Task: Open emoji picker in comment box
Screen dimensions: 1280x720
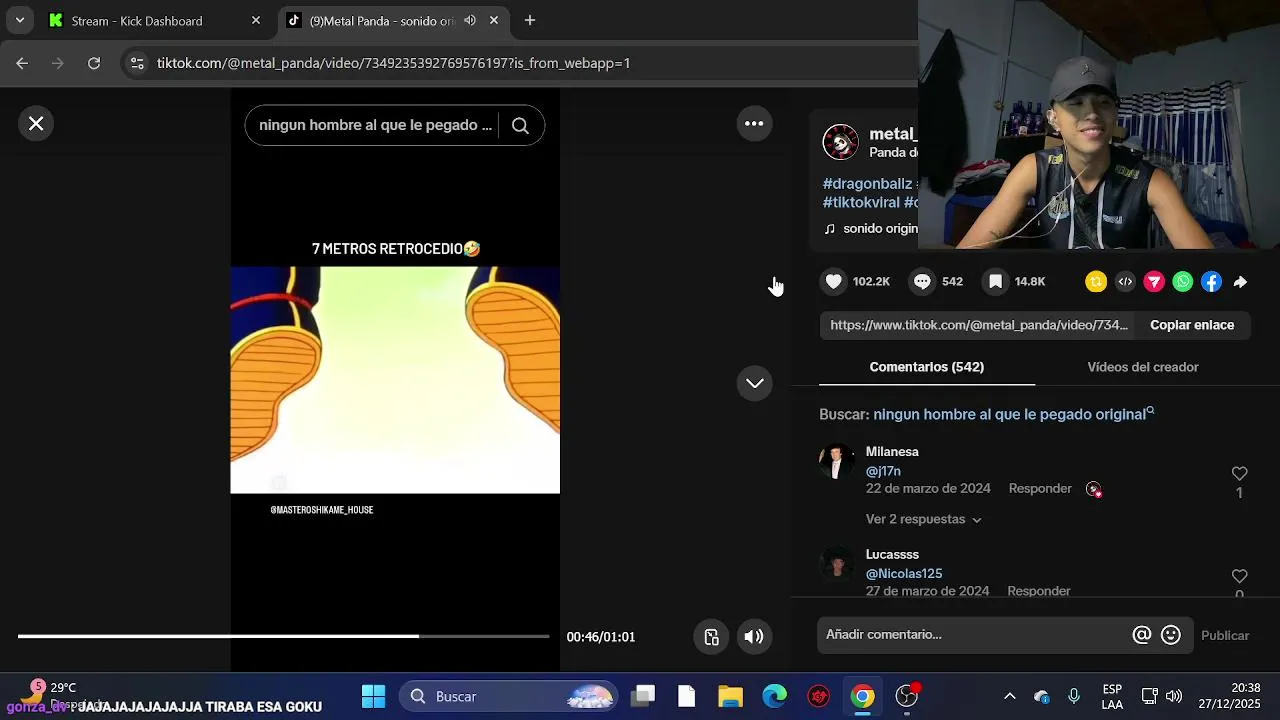Action: tap(1171, 635)
